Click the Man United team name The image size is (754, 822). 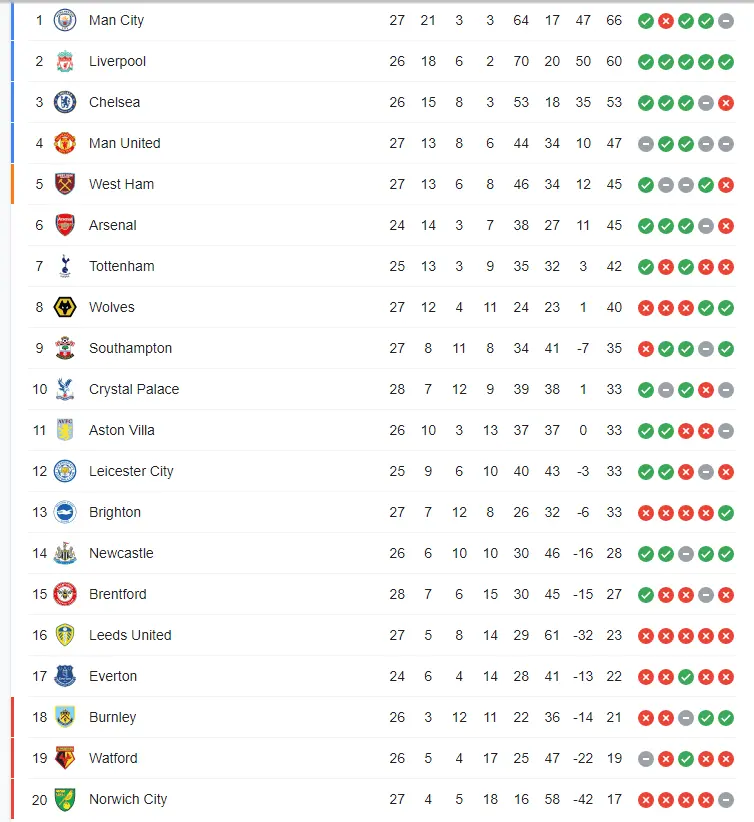(x=124, y=143)
